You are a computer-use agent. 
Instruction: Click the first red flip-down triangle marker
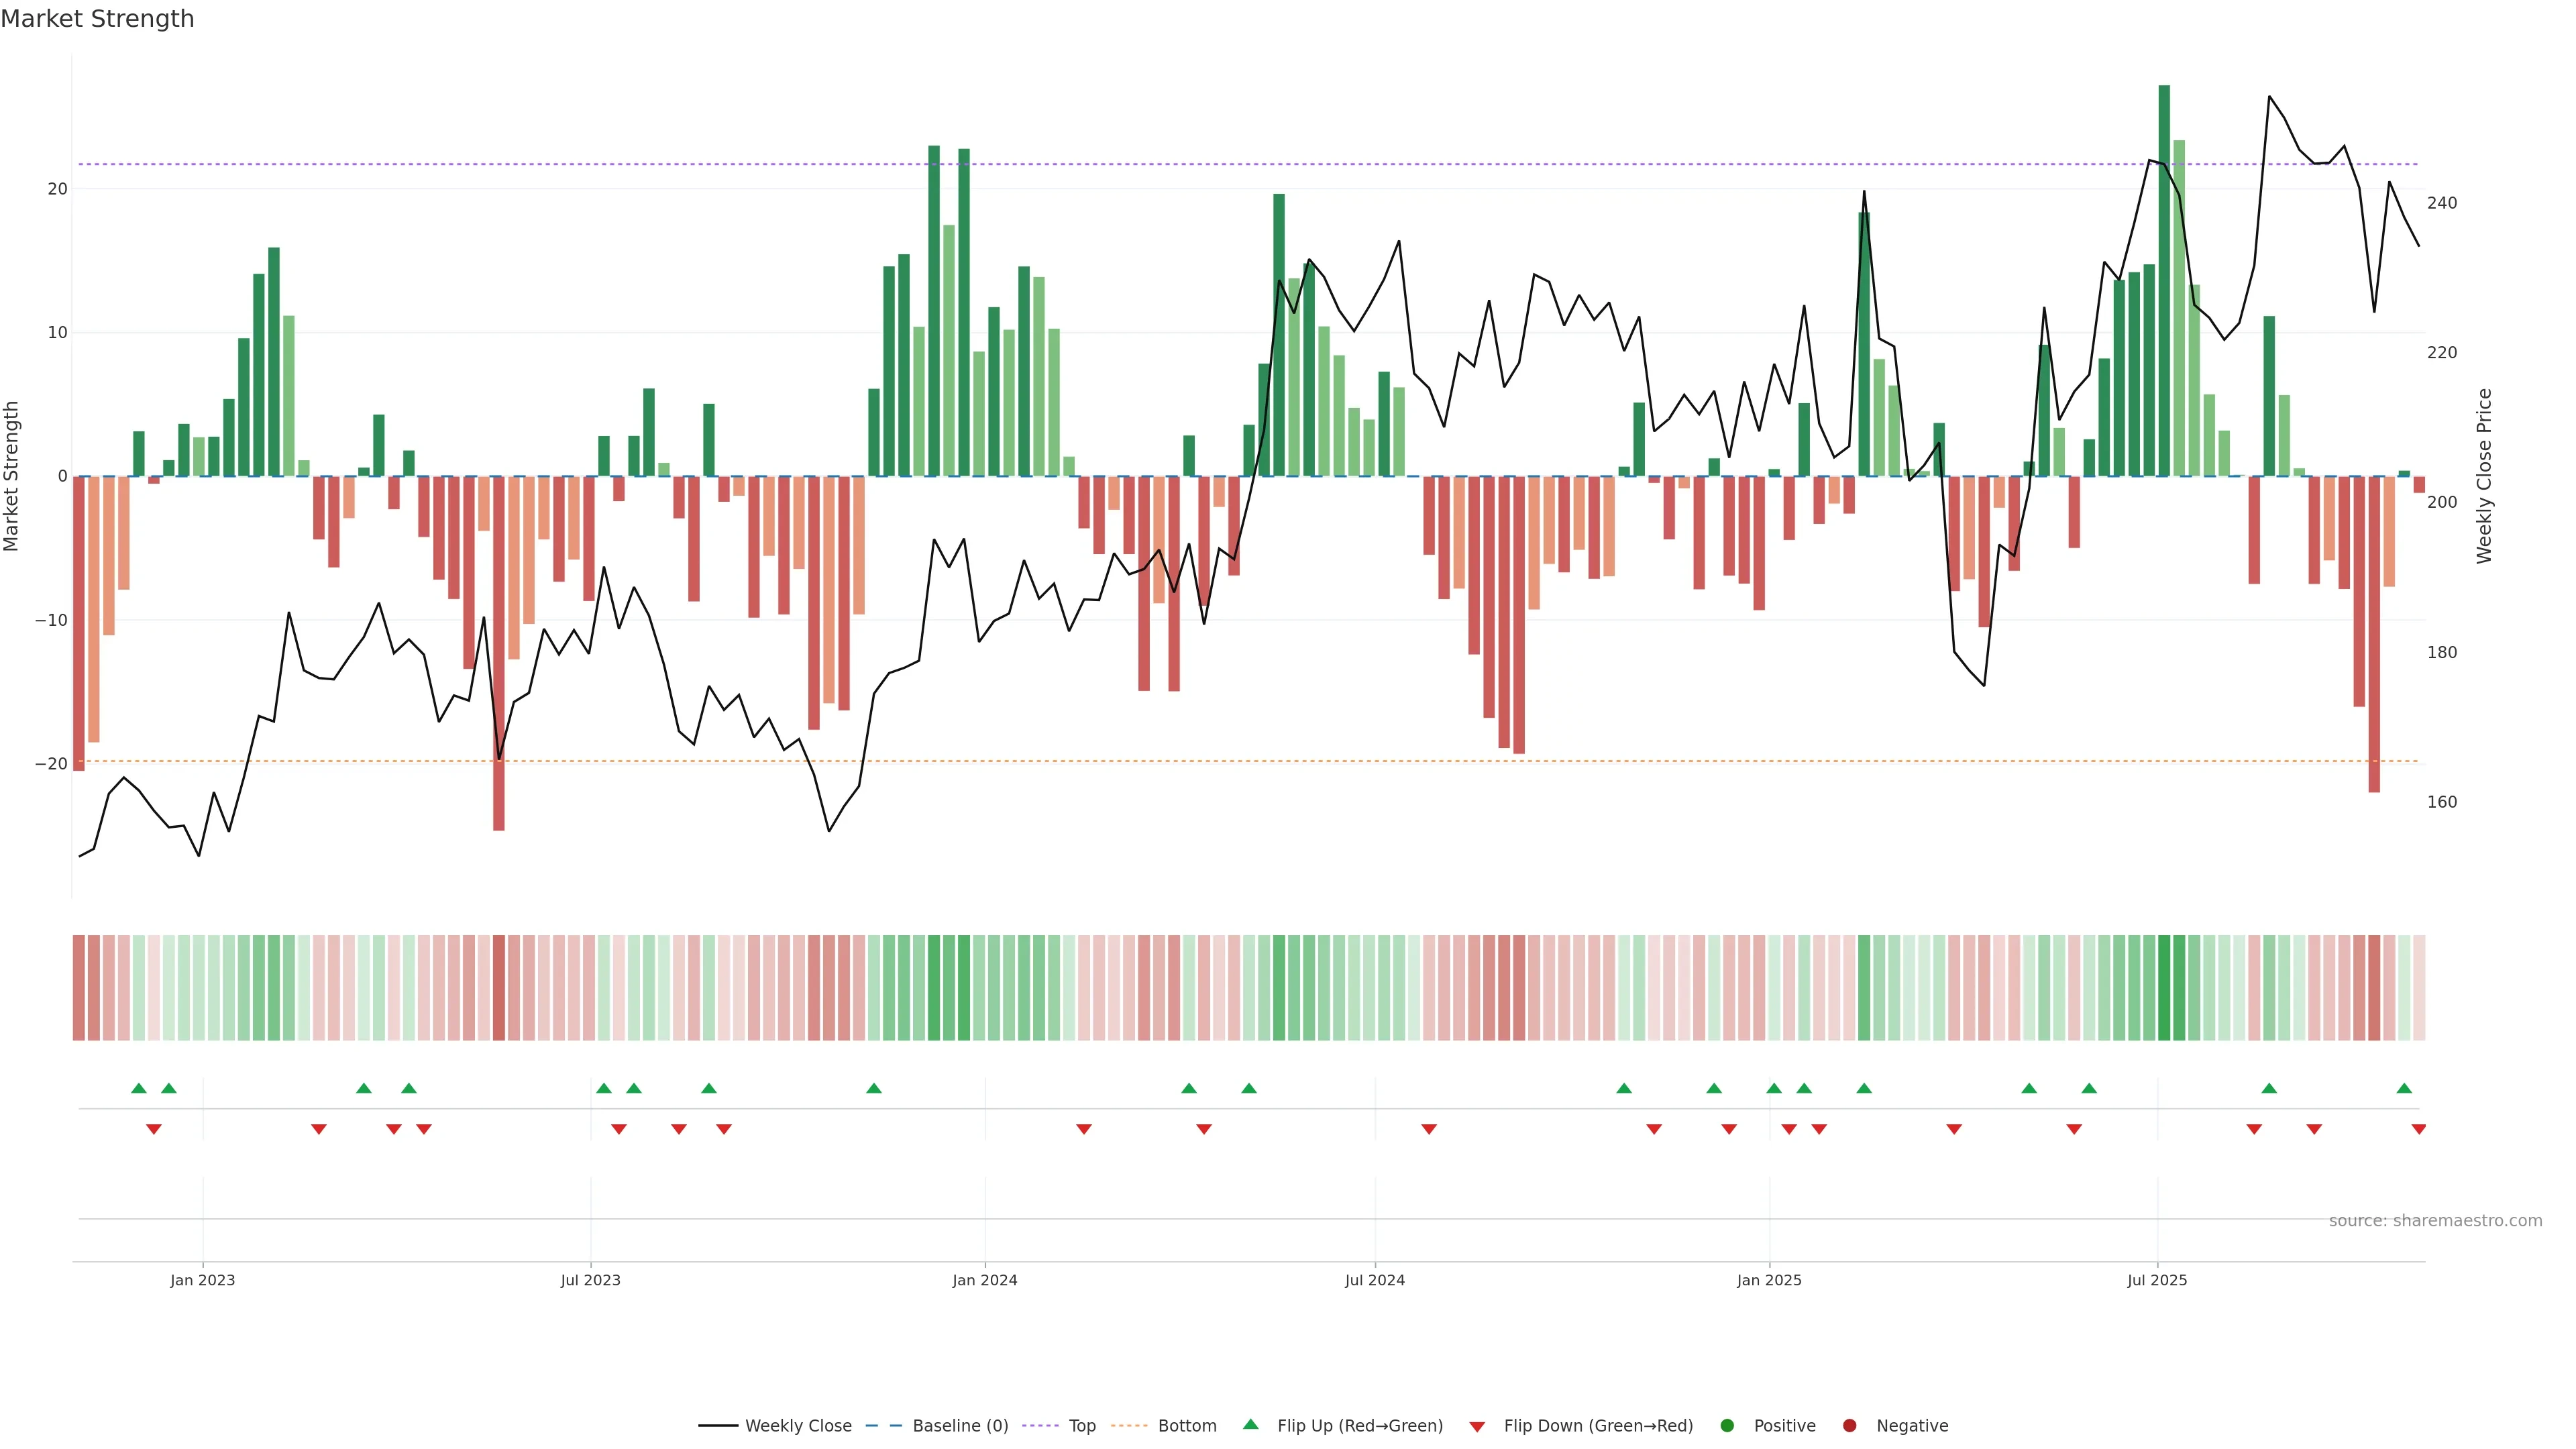click(x=154, y=1129)
